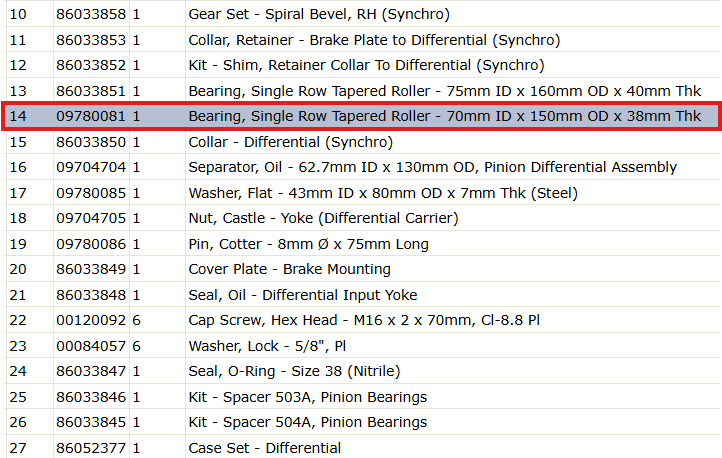Select Case Set - Differential row
The height and width of the screenshot is (458, 722).
(361, 447)
